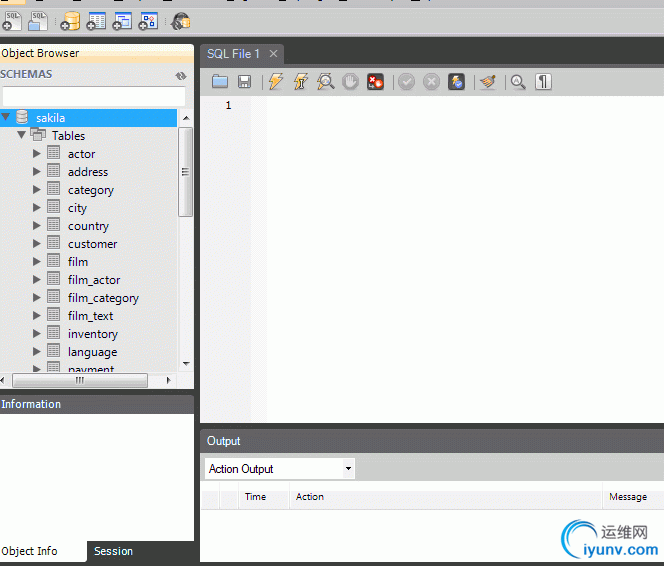Click the reconnect to DBMS icon
The height and width of the screenshot is (566, 664).
pyautogui.click(x=180, y=21)
